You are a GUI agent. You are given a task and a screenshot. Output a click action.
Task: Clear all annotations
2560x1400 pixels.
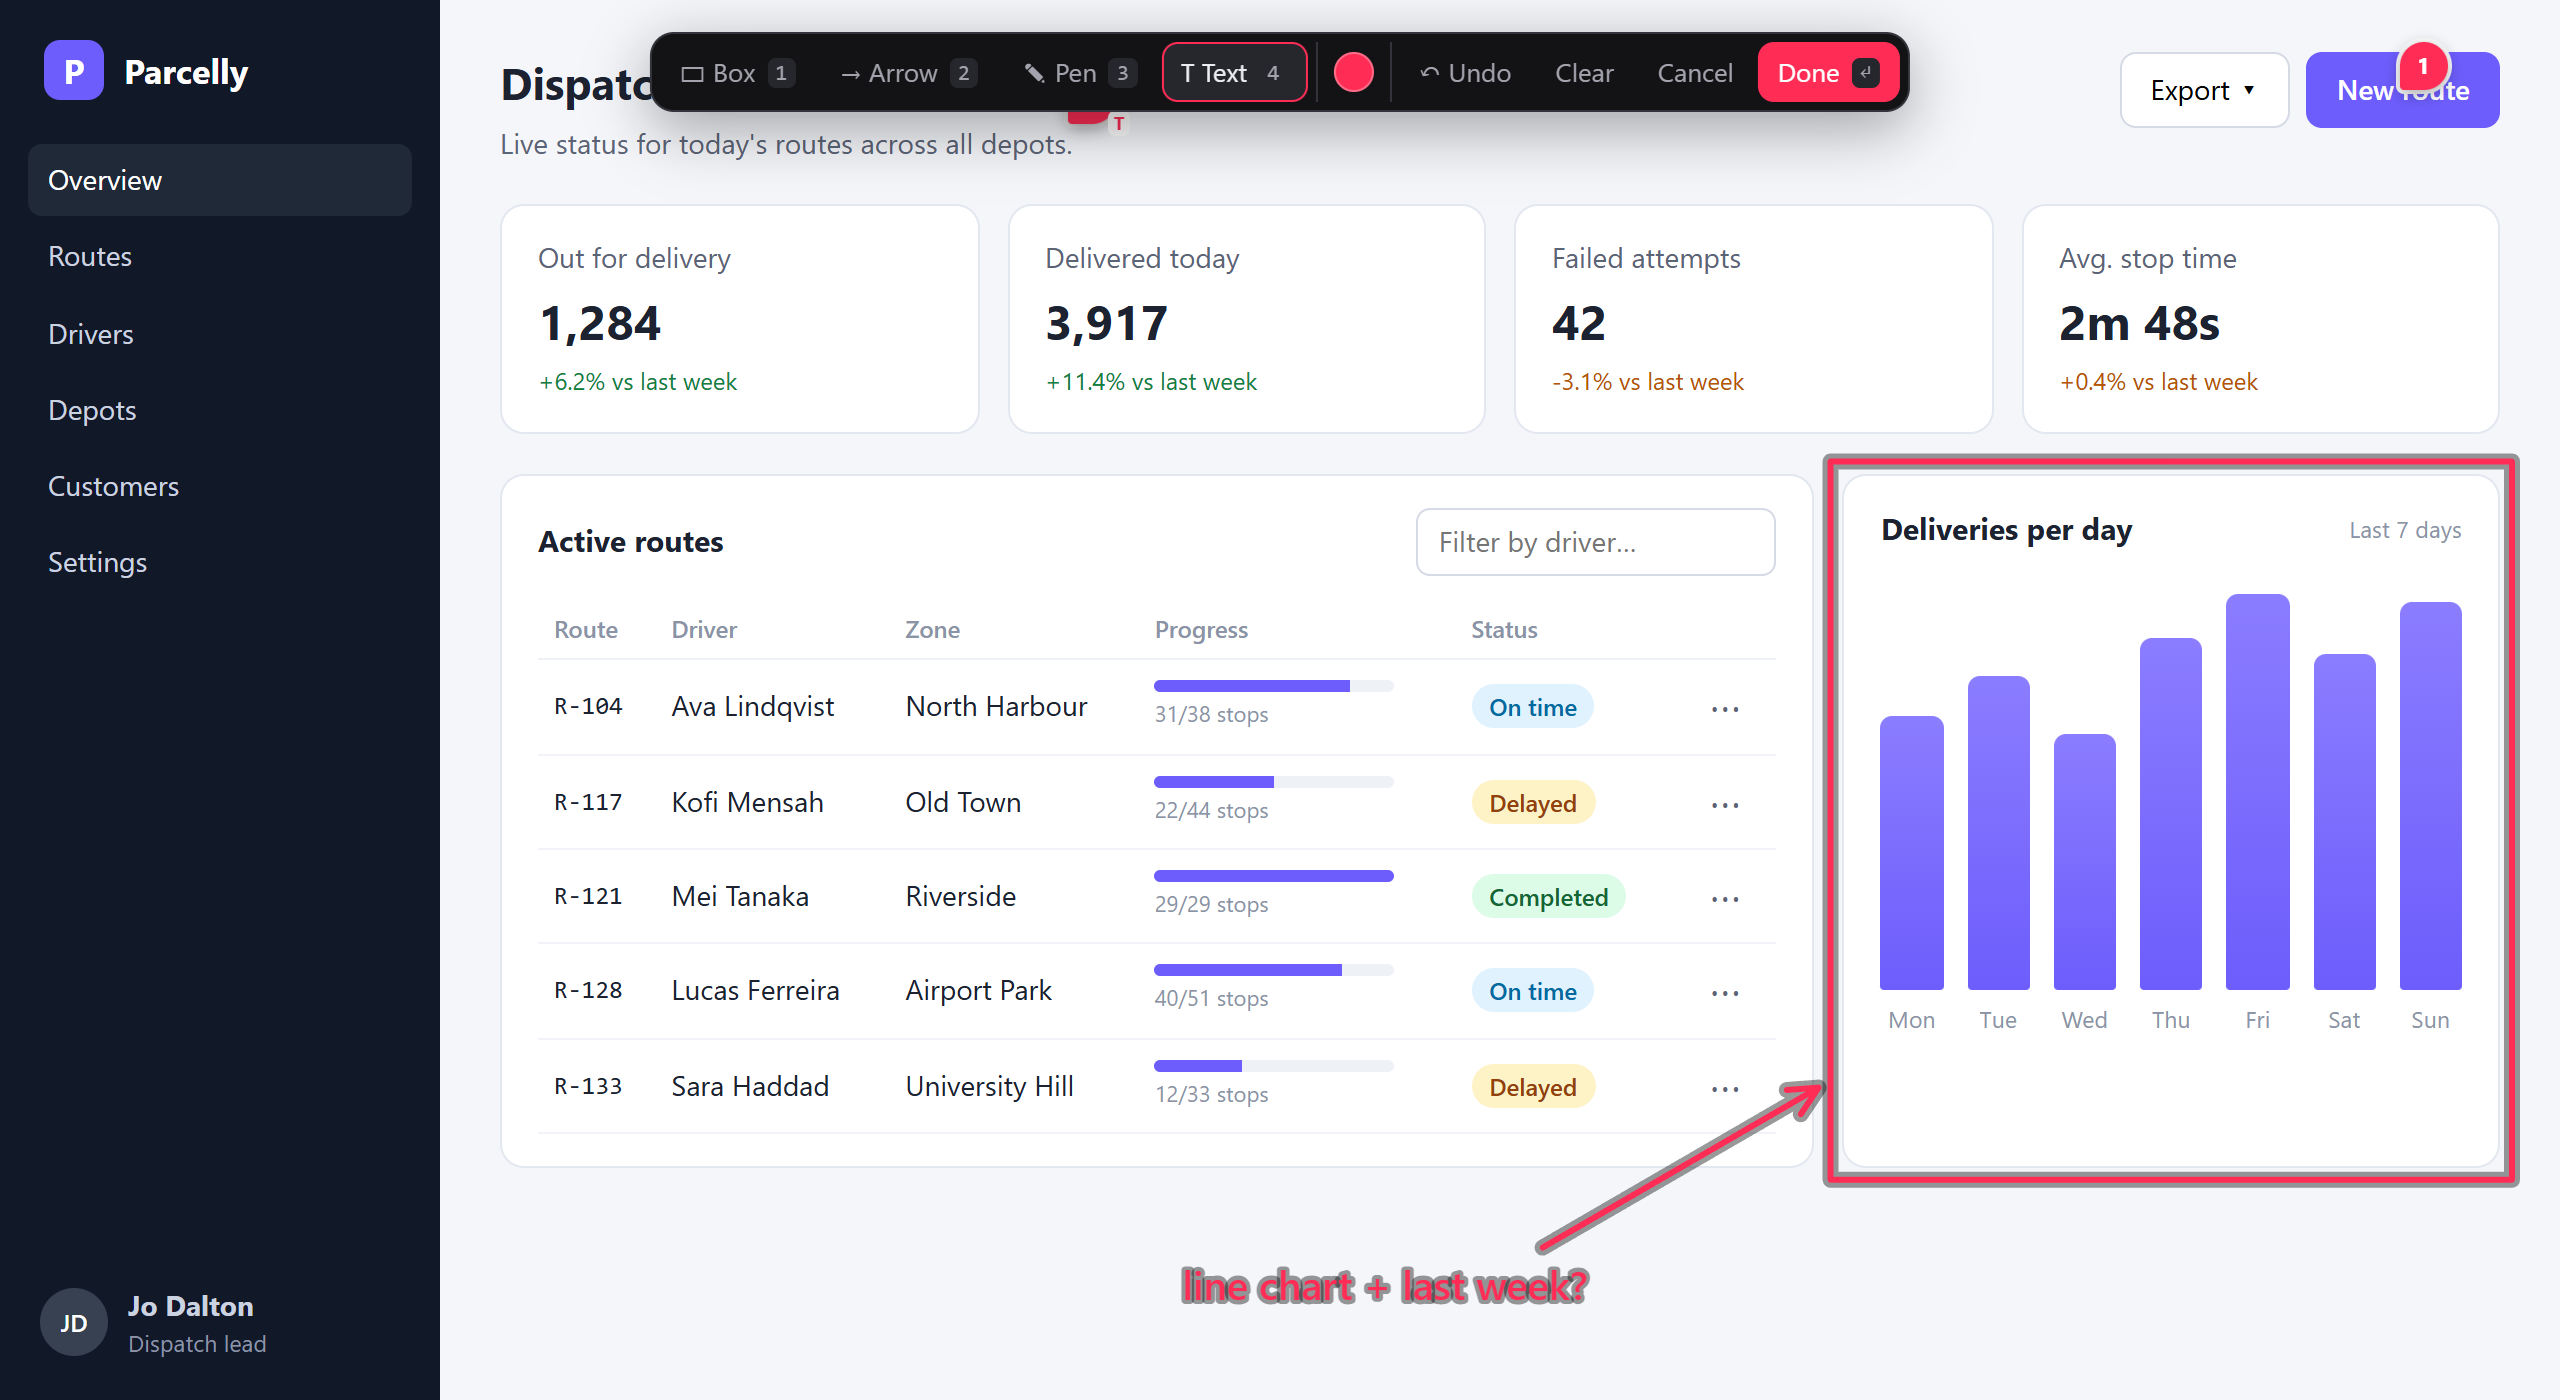1584,73
